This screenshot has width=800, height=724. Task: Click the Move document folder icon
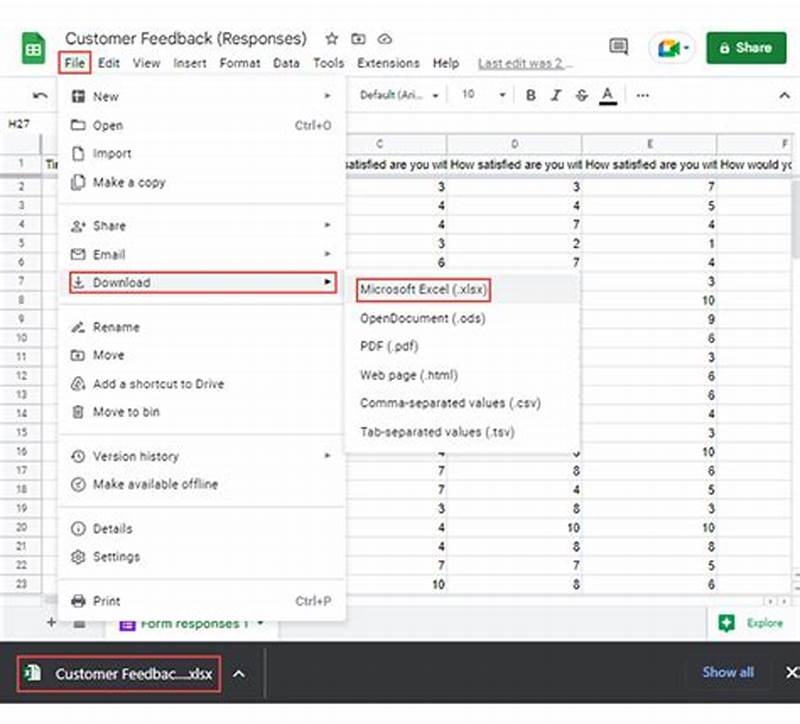pyautogui.click(x=358, y=38)
